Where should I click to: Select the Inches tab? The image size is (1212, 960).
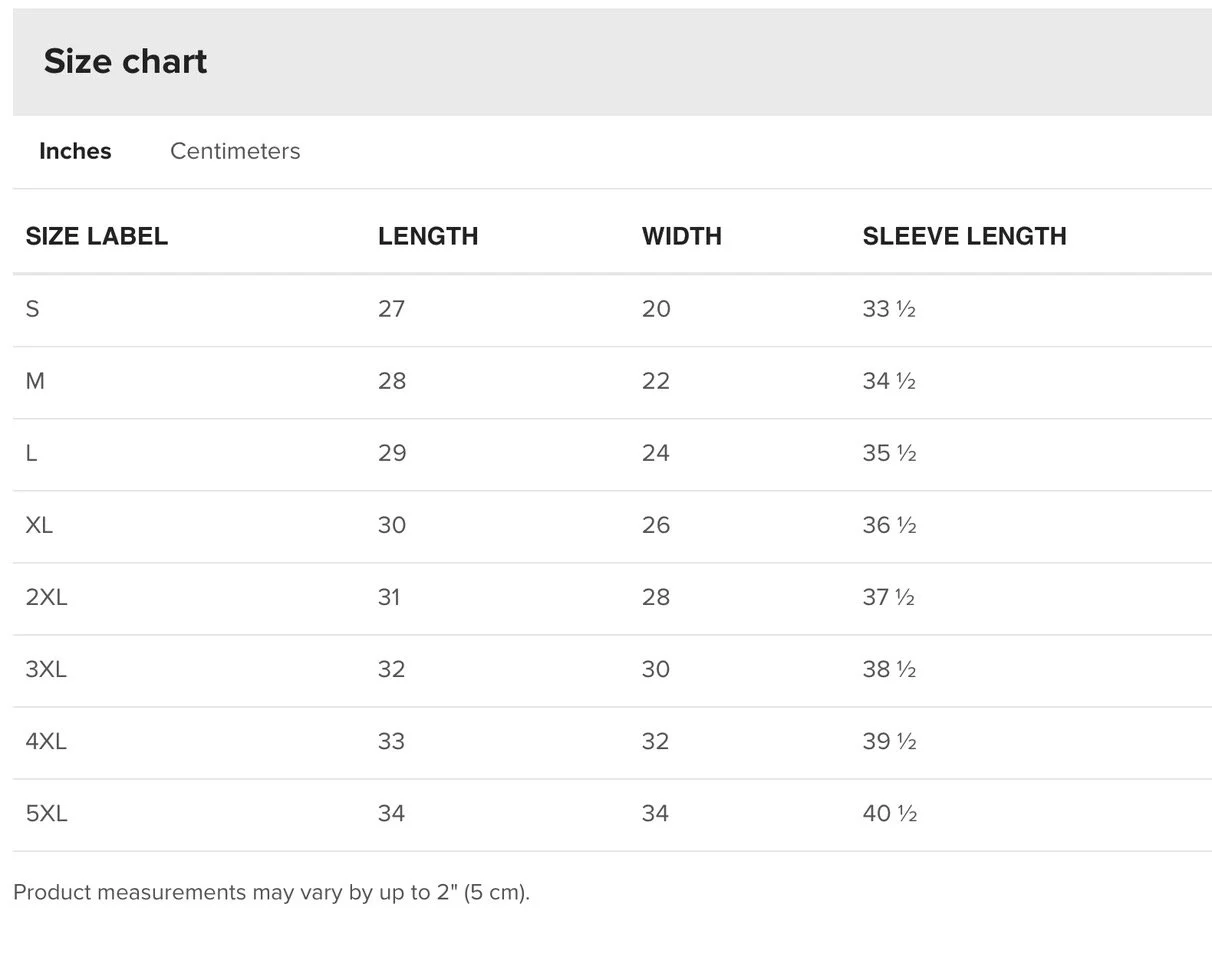75,151
